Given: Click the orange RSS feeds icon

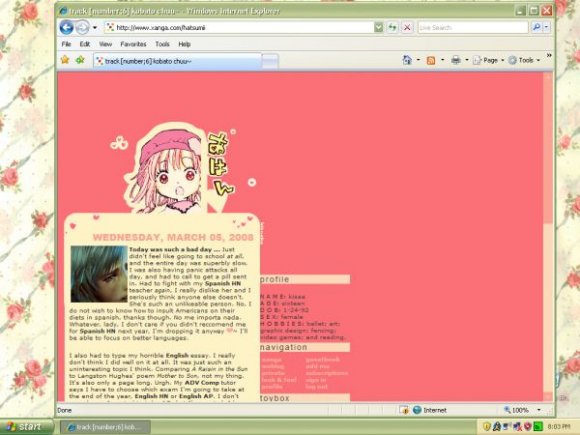Looking at the screenshot, I should [431, 60].
